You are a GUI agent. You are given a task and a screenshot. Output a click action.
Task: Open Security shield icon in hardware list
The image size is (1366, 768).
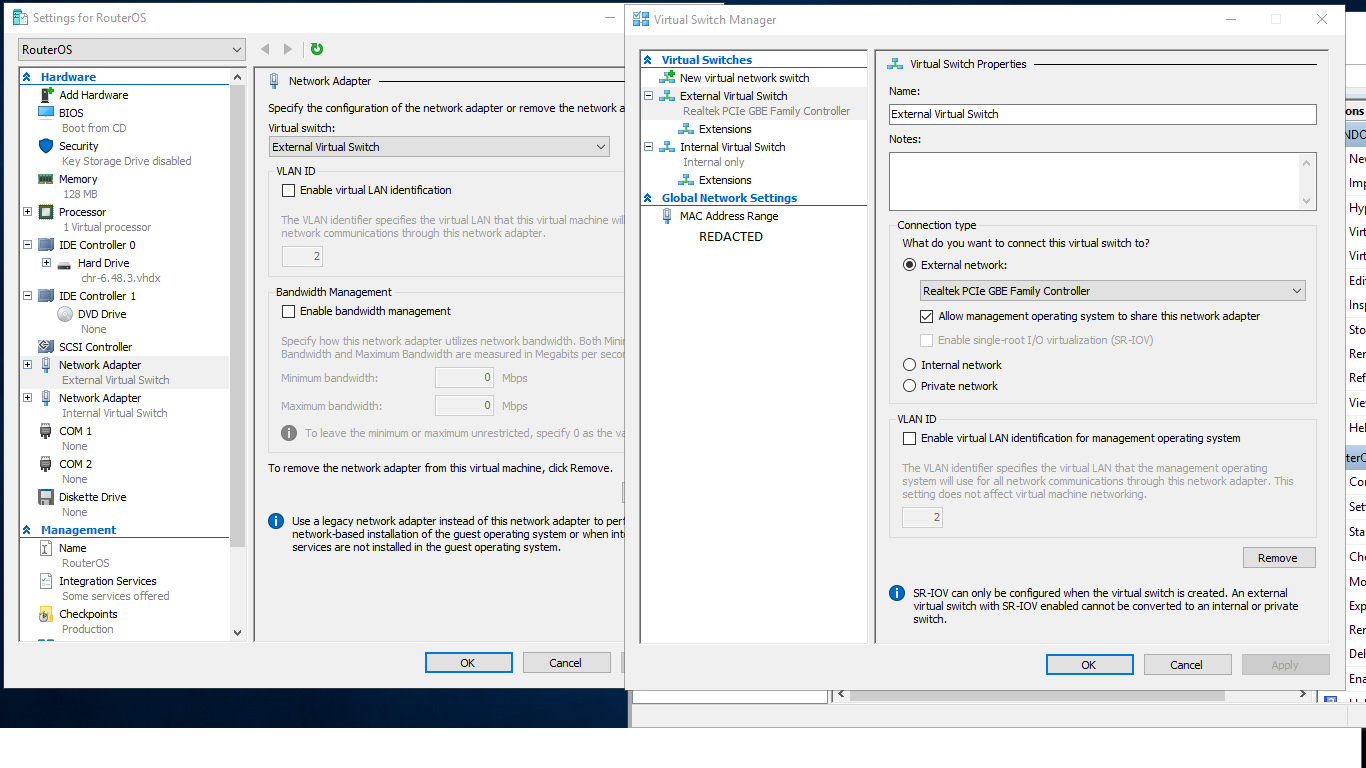[x=45, y=146]
